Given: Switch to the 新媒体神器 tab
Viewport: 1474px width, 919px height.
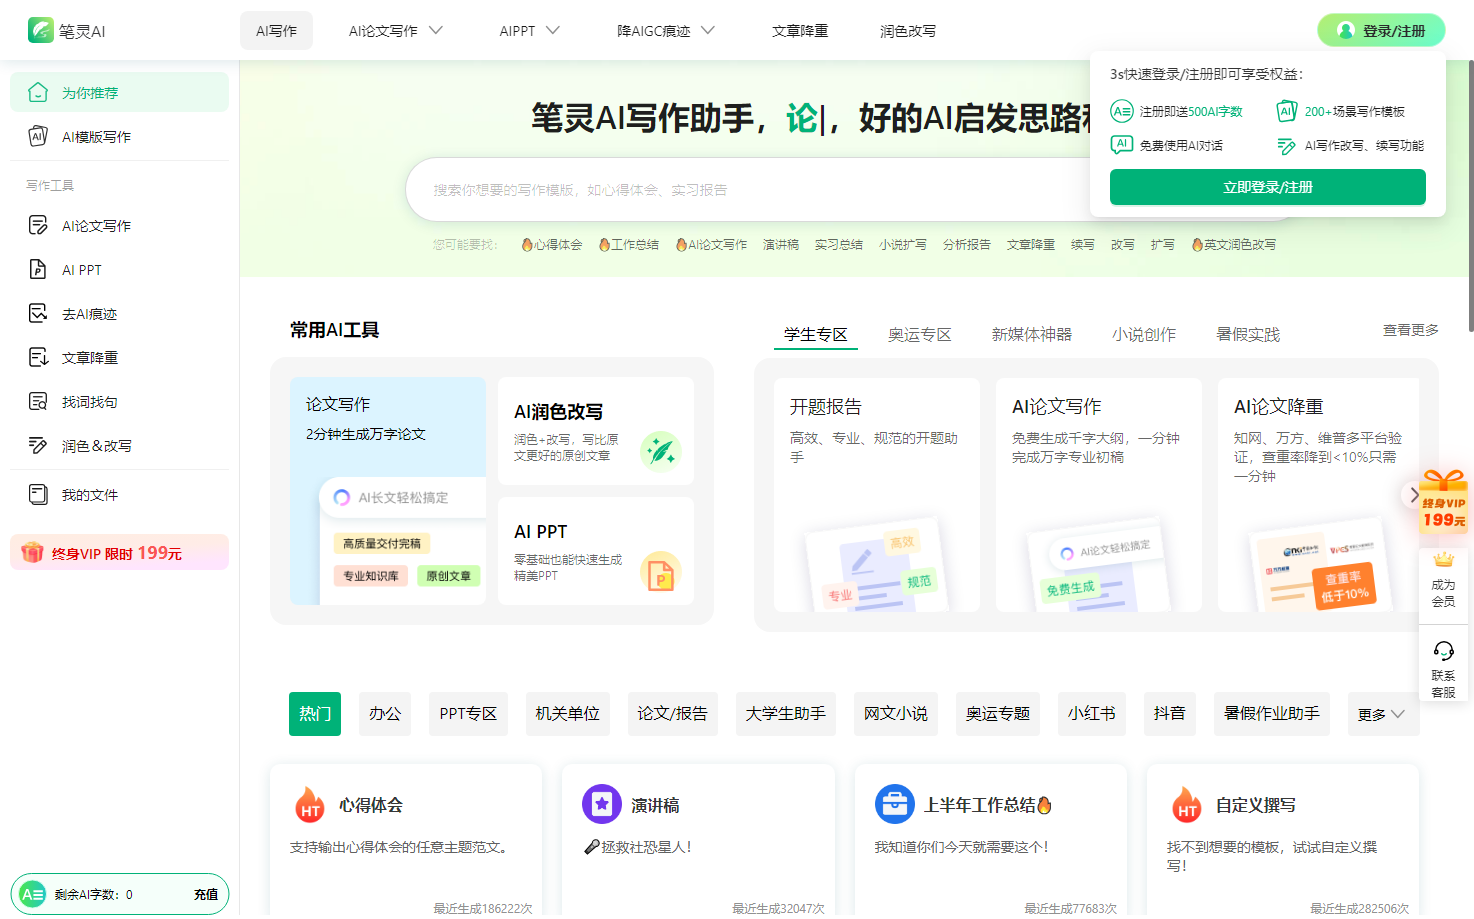Looking at the screenshot, I should [1032, 334].
